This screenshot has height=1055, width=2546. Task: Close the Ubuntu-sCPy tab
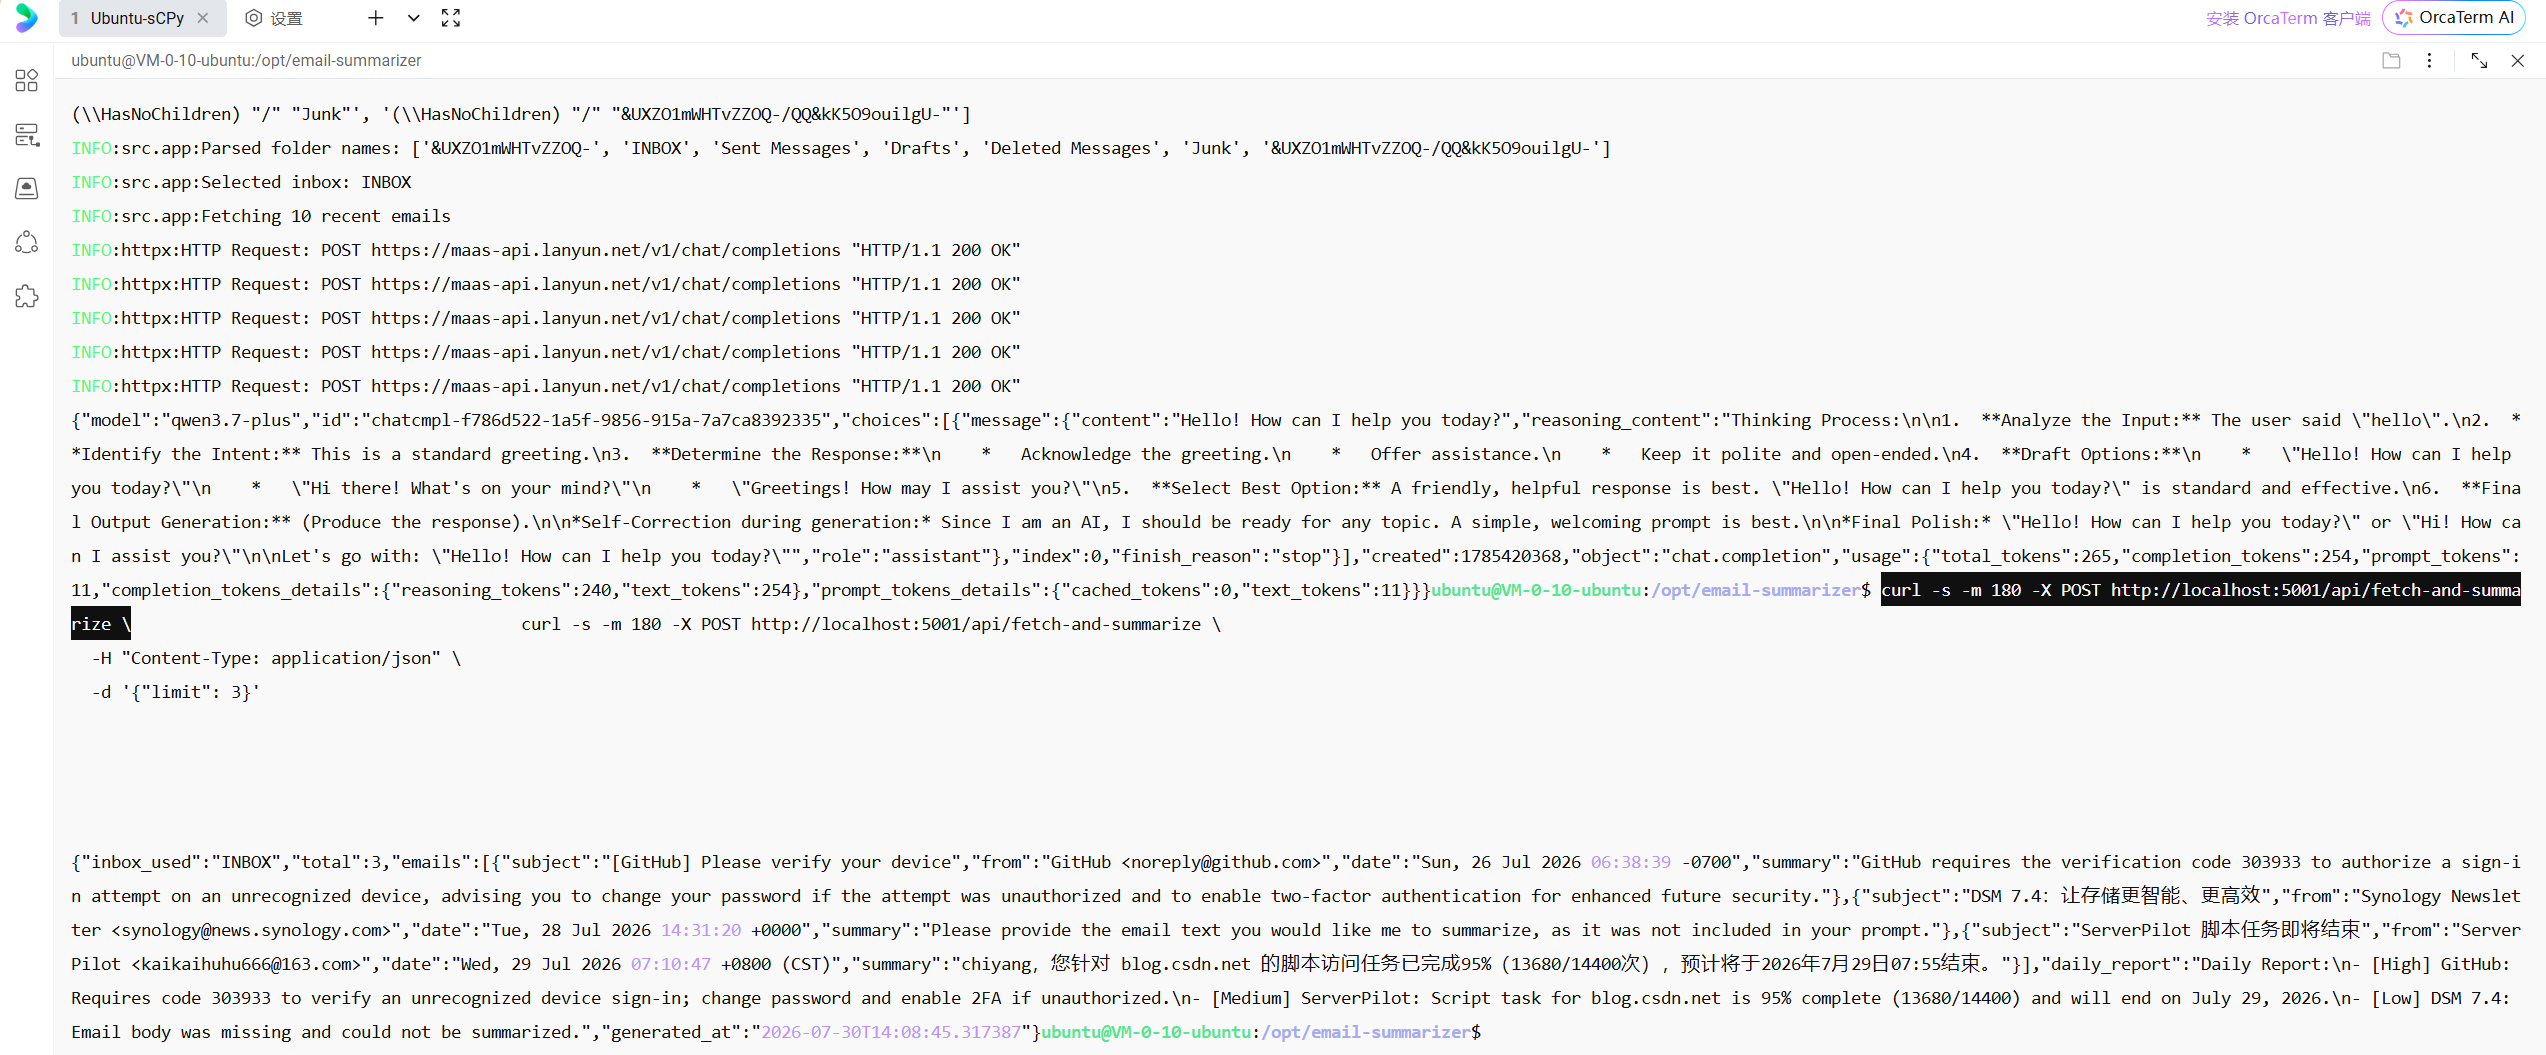(203, 18)
